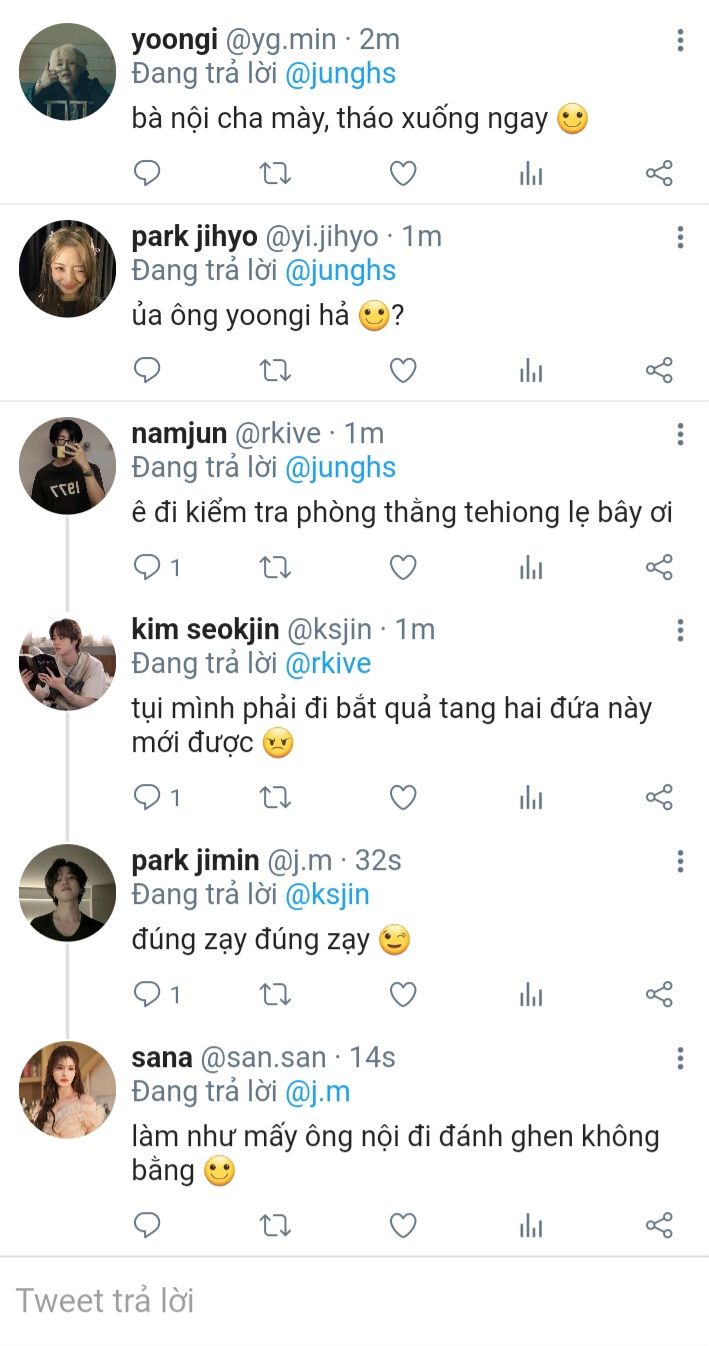Open the @j.m mention in sana's reply

click(318, 1091)
